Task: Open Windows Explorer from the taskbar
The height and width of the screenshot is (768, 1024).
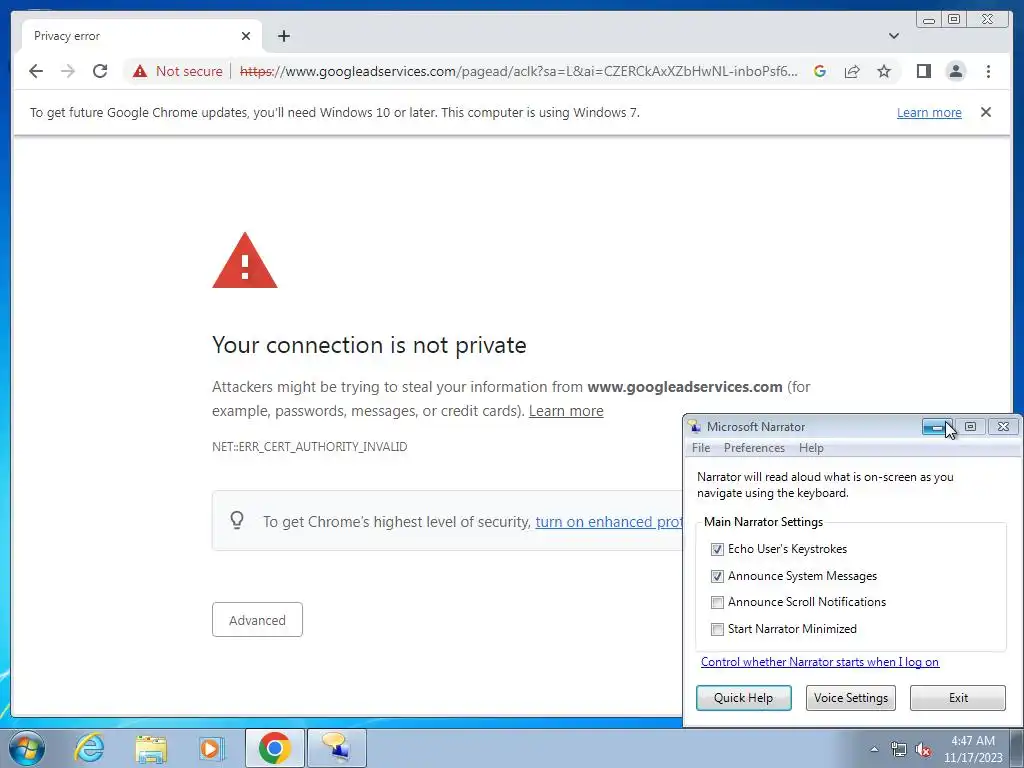Action: [151, 748]
